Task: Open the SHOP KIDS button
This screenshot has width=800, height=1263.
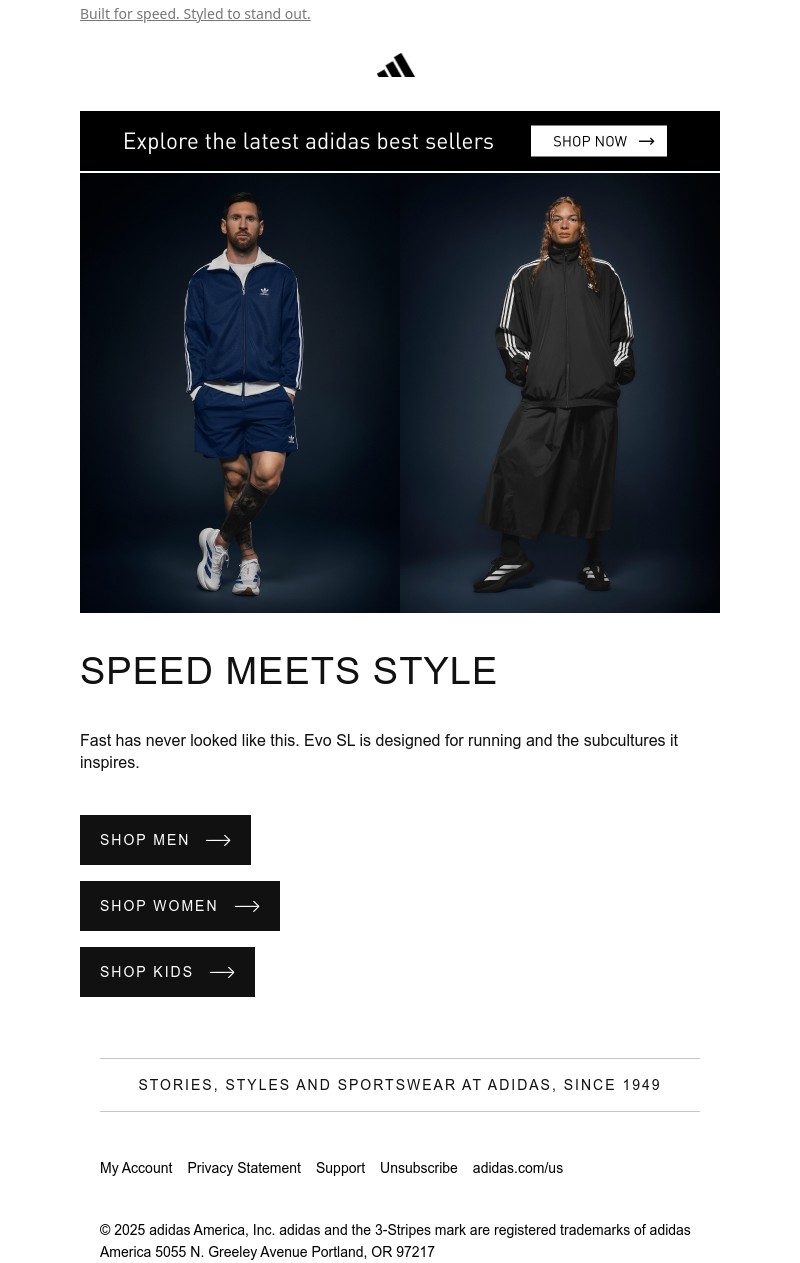Action: (167, 972)
